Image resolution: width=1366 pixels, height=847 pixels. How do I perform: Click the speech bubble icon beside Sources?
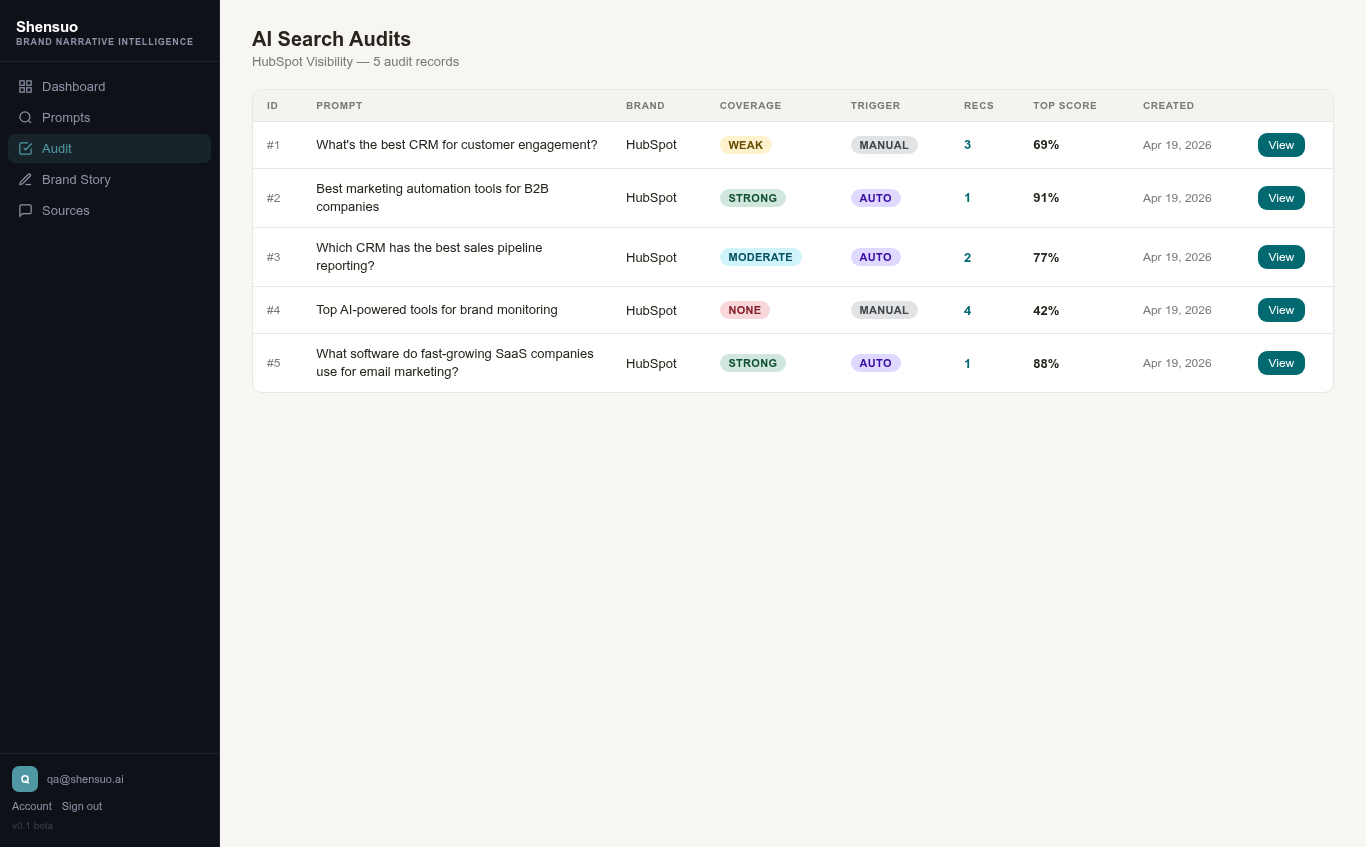tap(25, 210)
